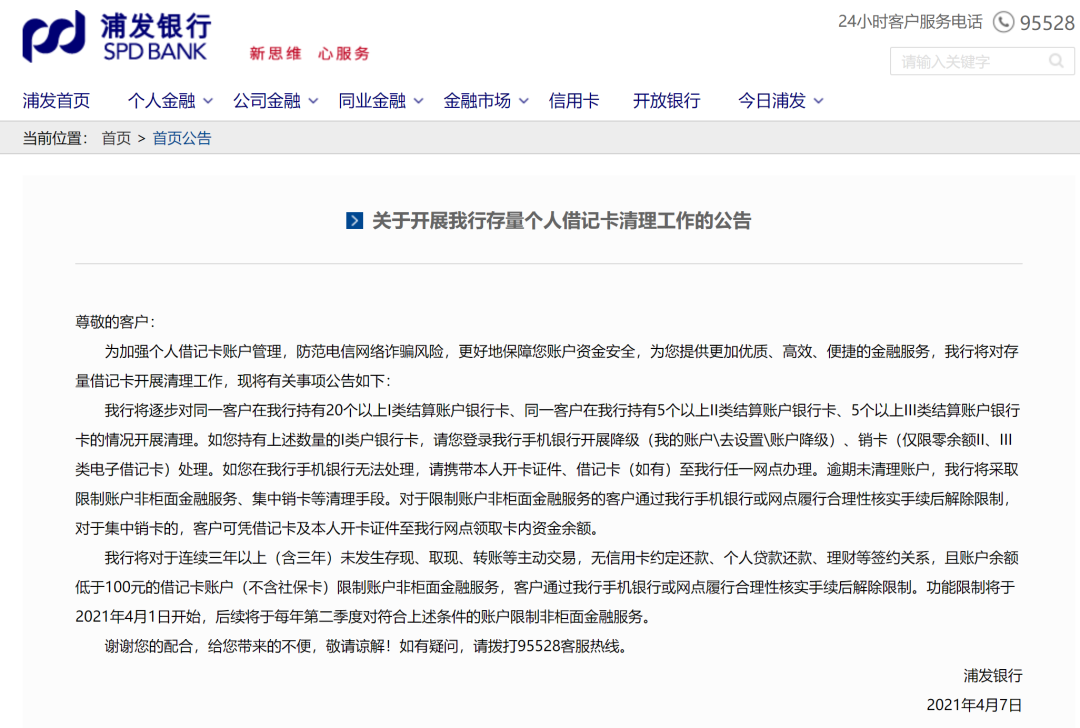
Task: Expand the 公司金融 navigation dropdown
Action: [268, 100]
